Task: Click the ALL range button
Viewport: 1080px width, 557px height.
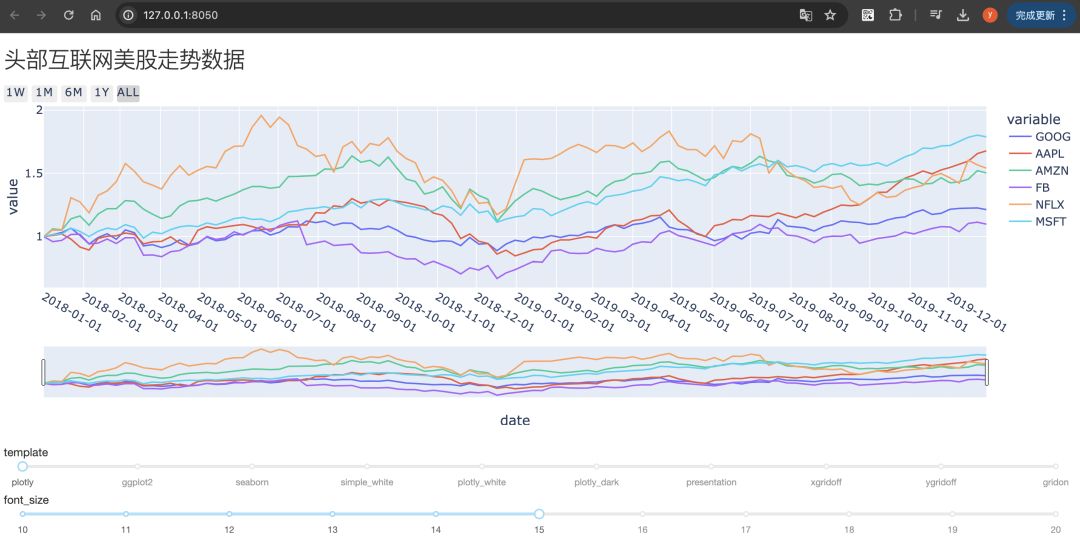Action: point(128,93)
